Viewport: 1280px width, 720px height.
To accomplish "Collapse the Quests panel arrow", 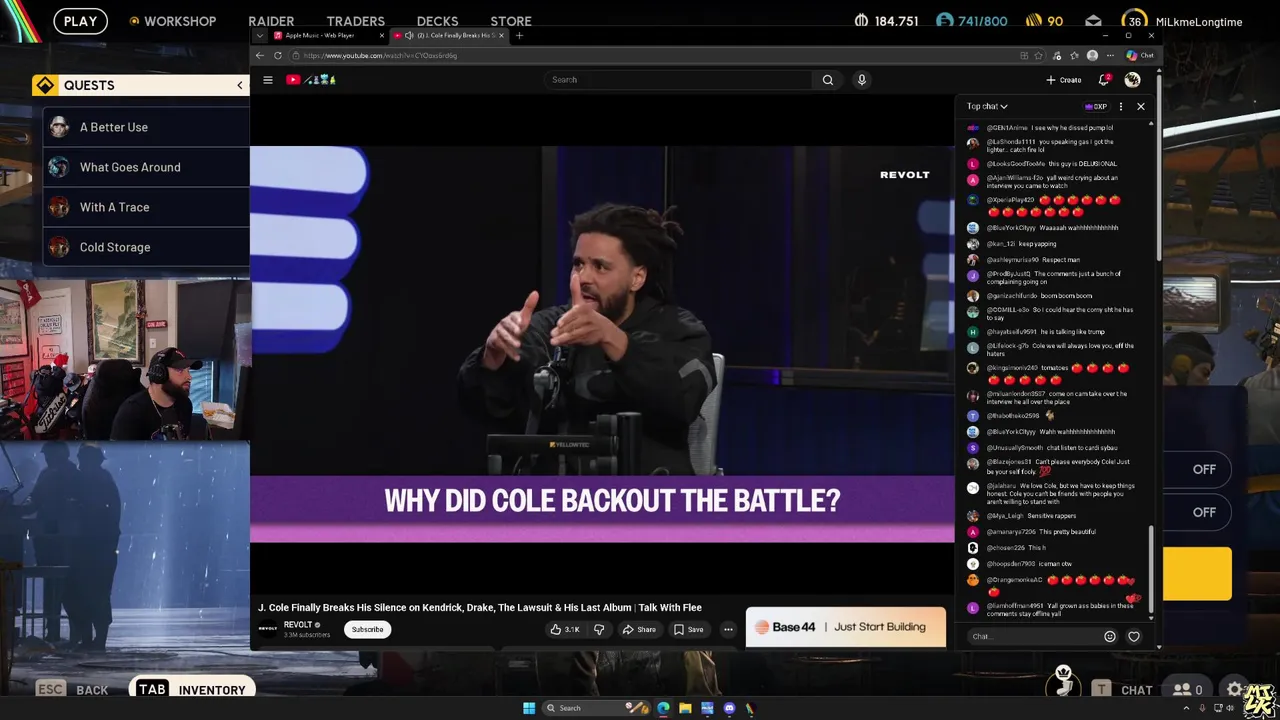I will click(240, 86).
